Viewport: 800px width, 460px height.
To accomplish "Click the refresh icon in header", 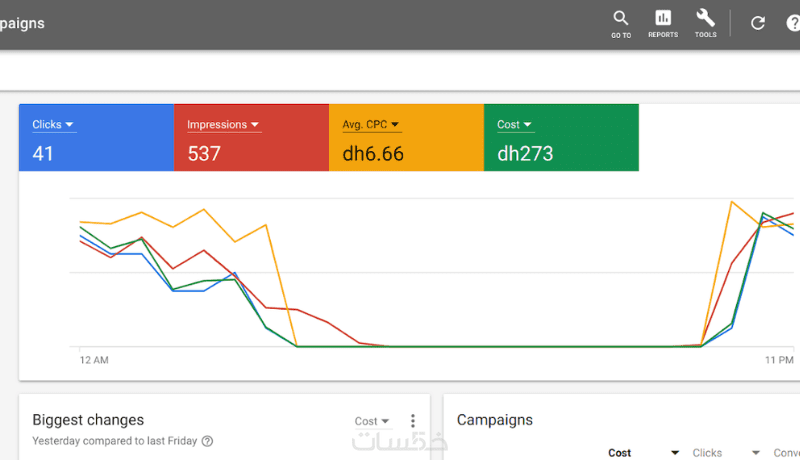I will tap(758, 23).
